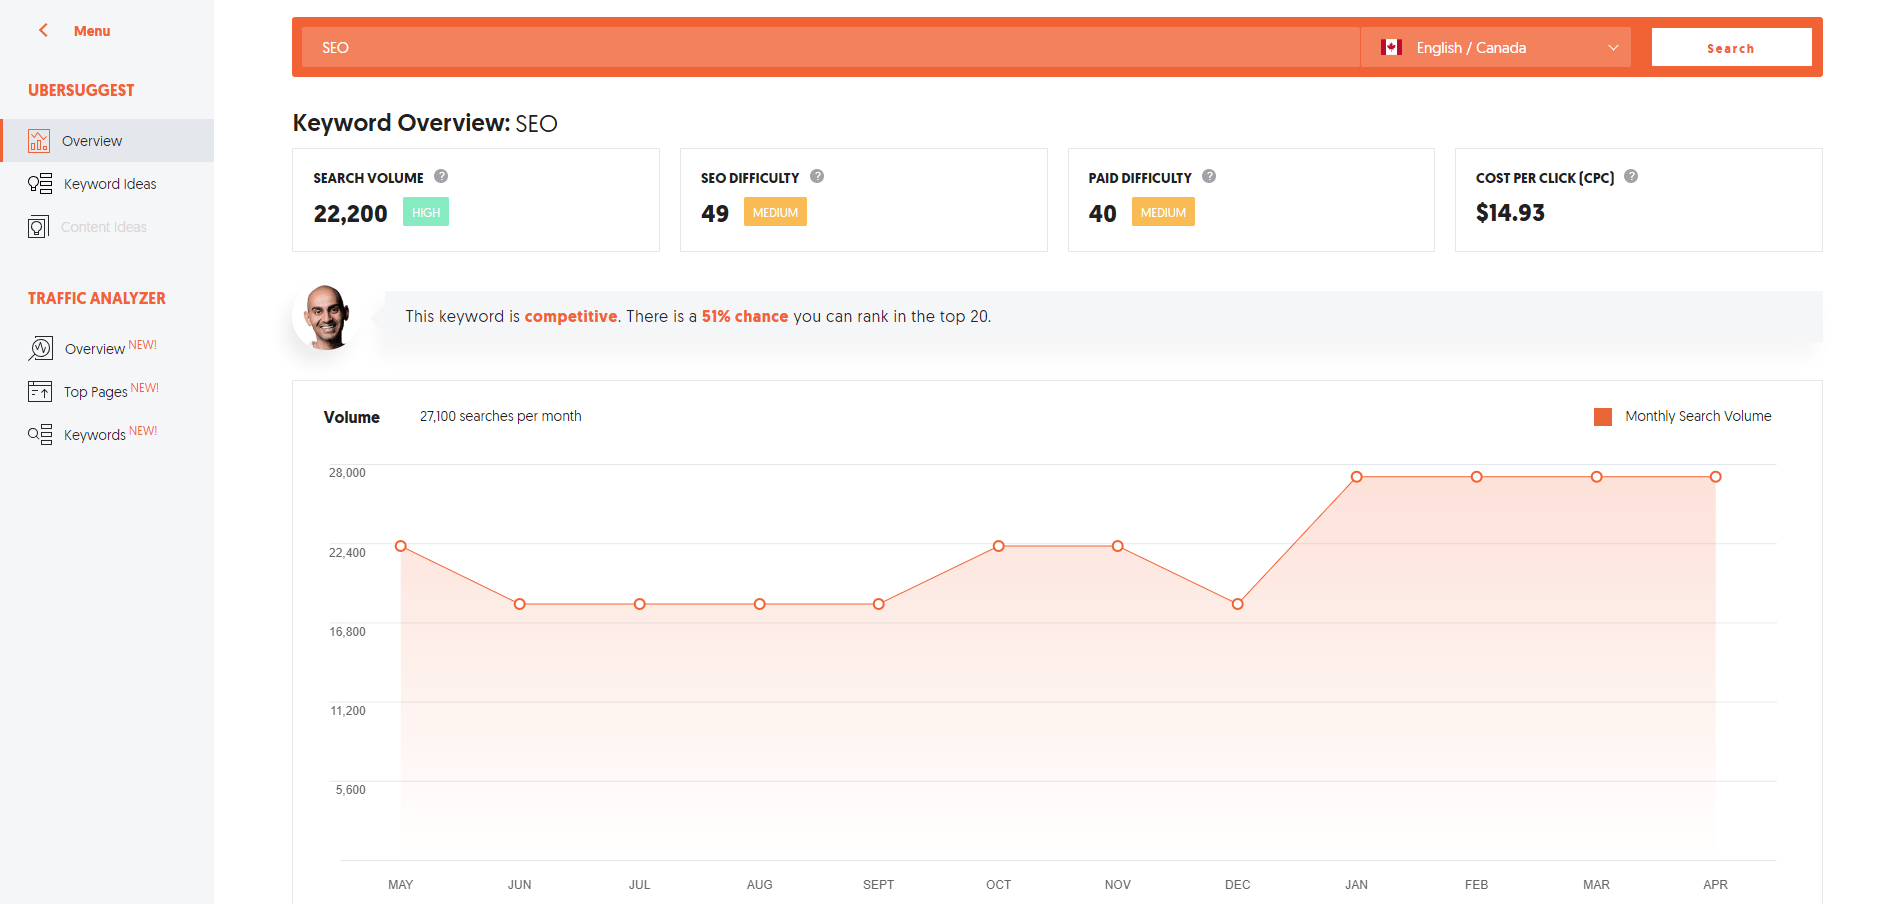
Task: Click the JUL data point on chart
Action: click(x=640, y=604)
